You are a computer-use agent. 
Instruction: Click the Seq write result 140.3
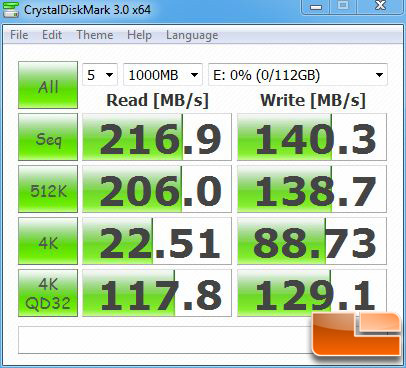point(312,137)
